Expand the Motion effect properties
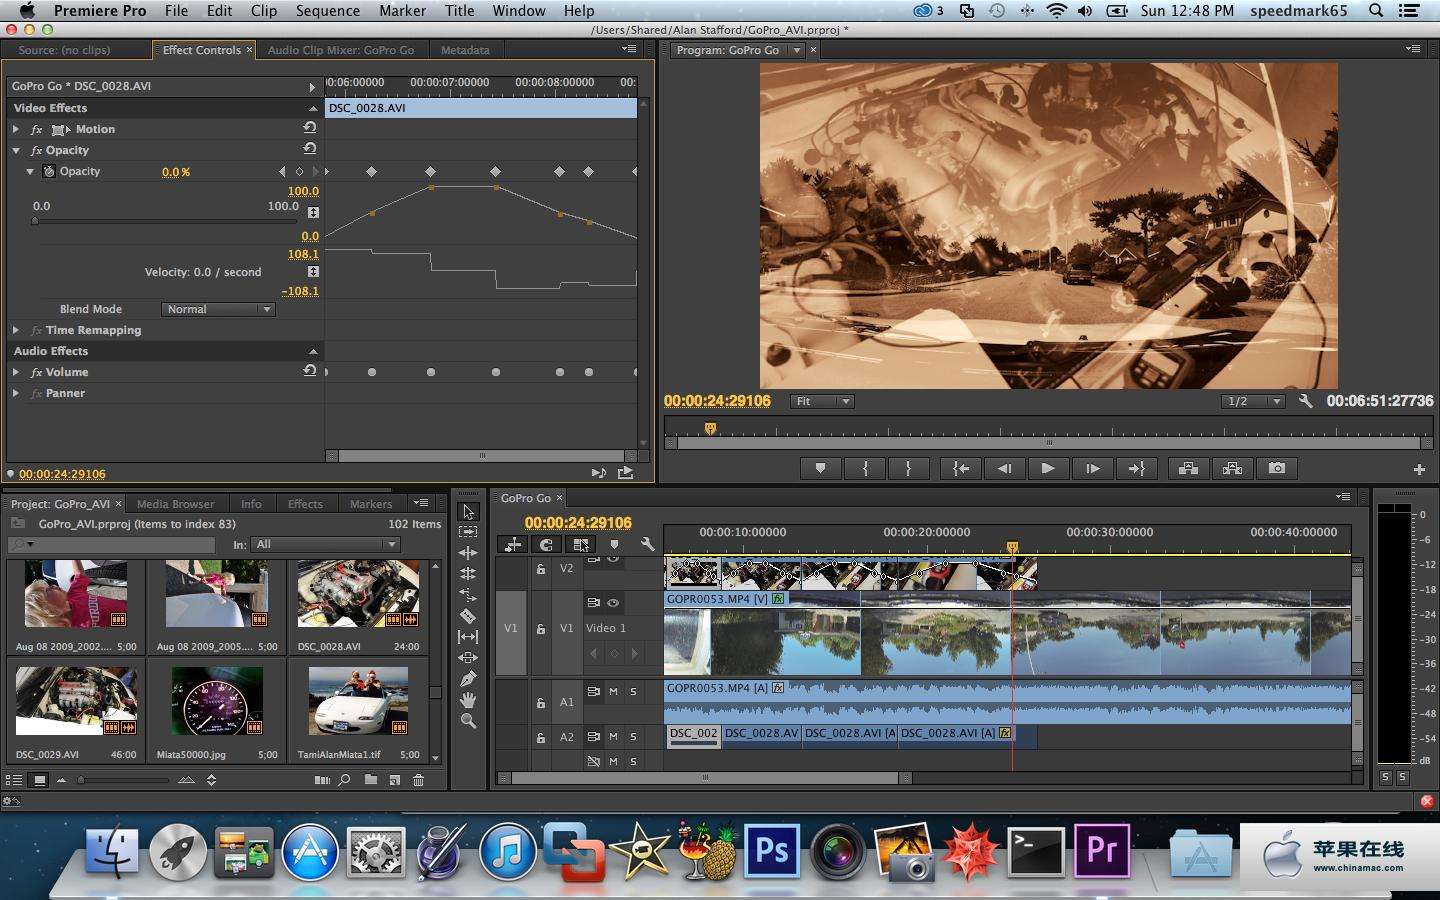1440x900 pixels. 16,129
